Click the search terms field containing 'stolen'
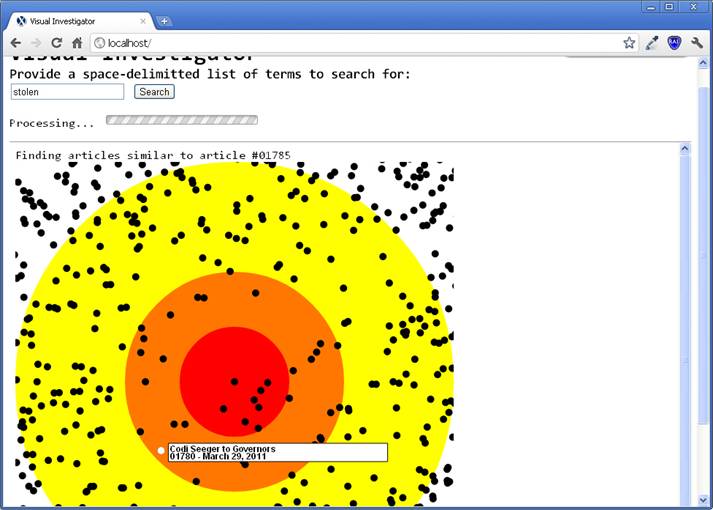Viewport: 713px width, 510px height. point(67,92)
